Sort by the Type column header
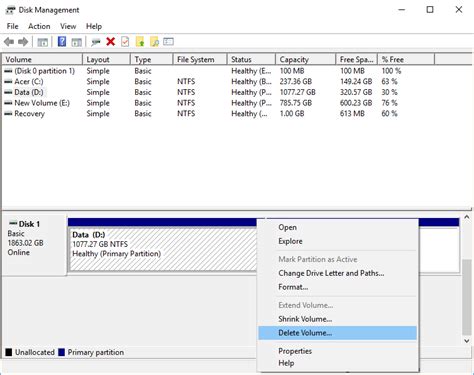The height and width of the screenshot is (375, 474). point(152,60)
